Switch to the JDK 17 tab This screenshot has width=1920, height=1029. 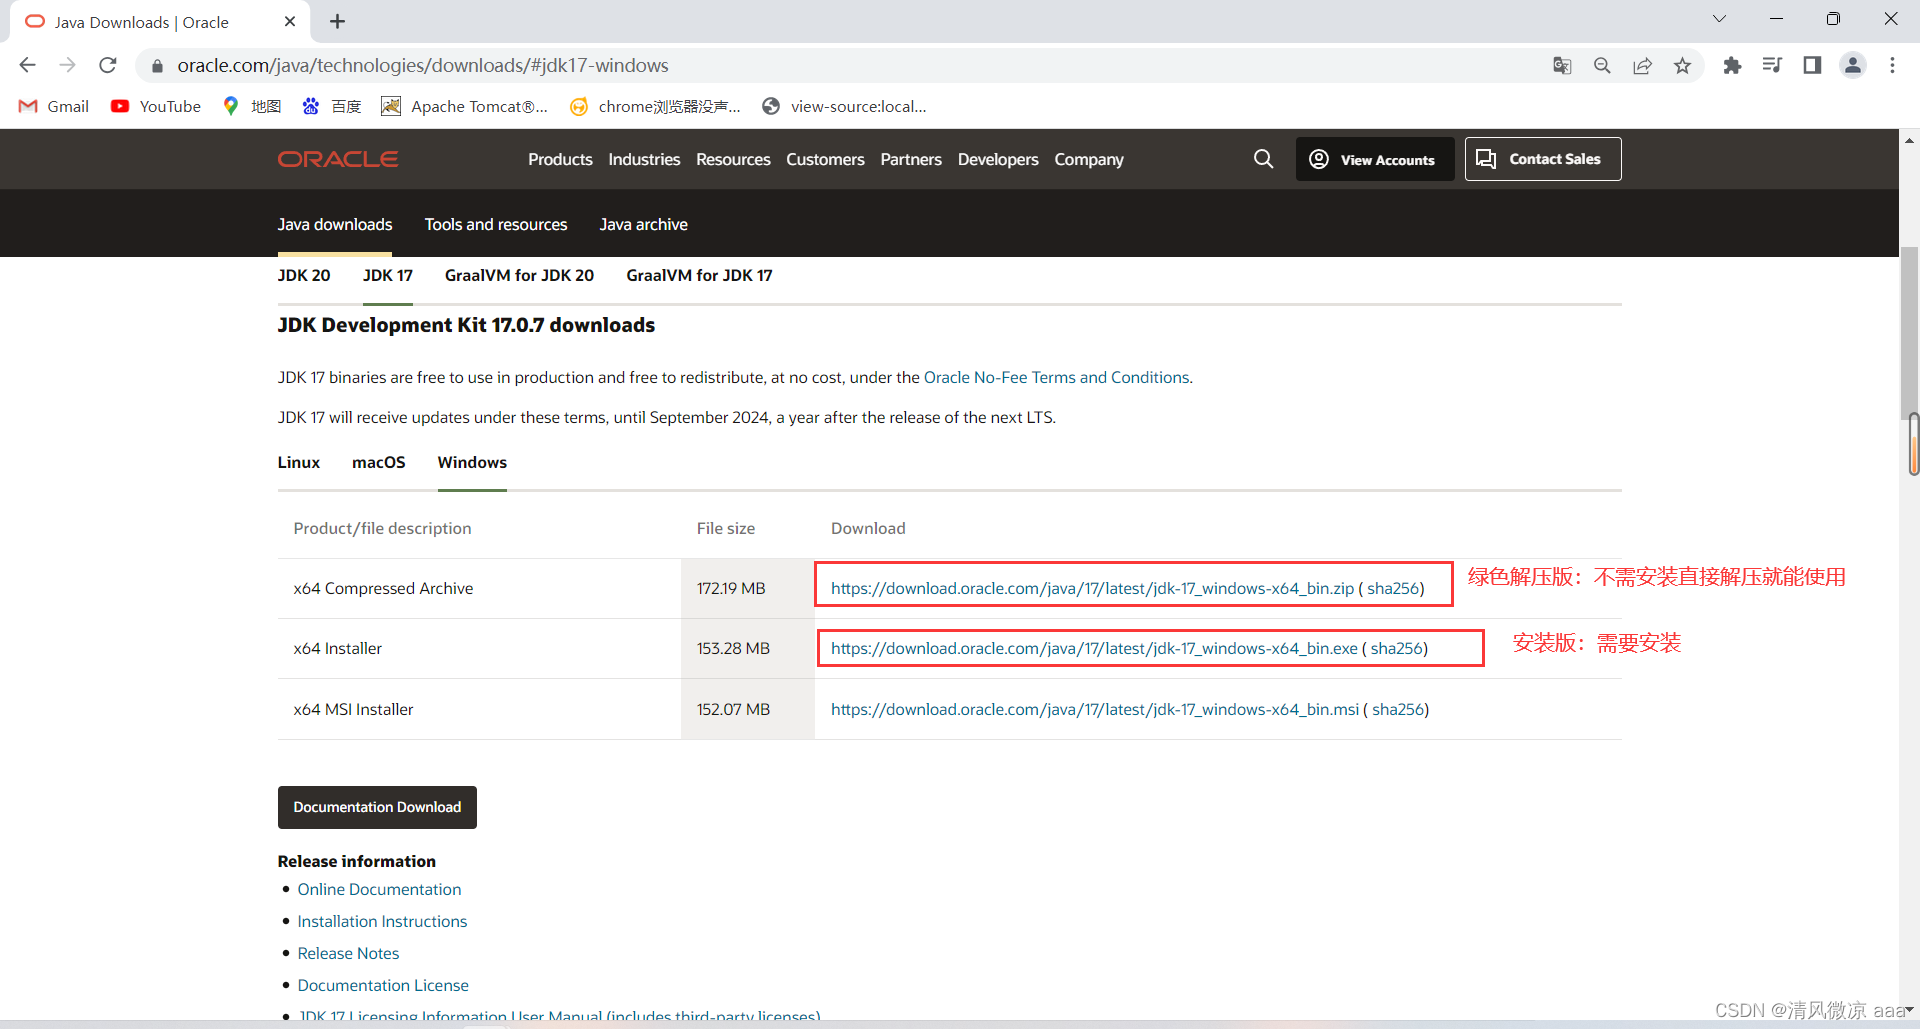click(388, 275)
